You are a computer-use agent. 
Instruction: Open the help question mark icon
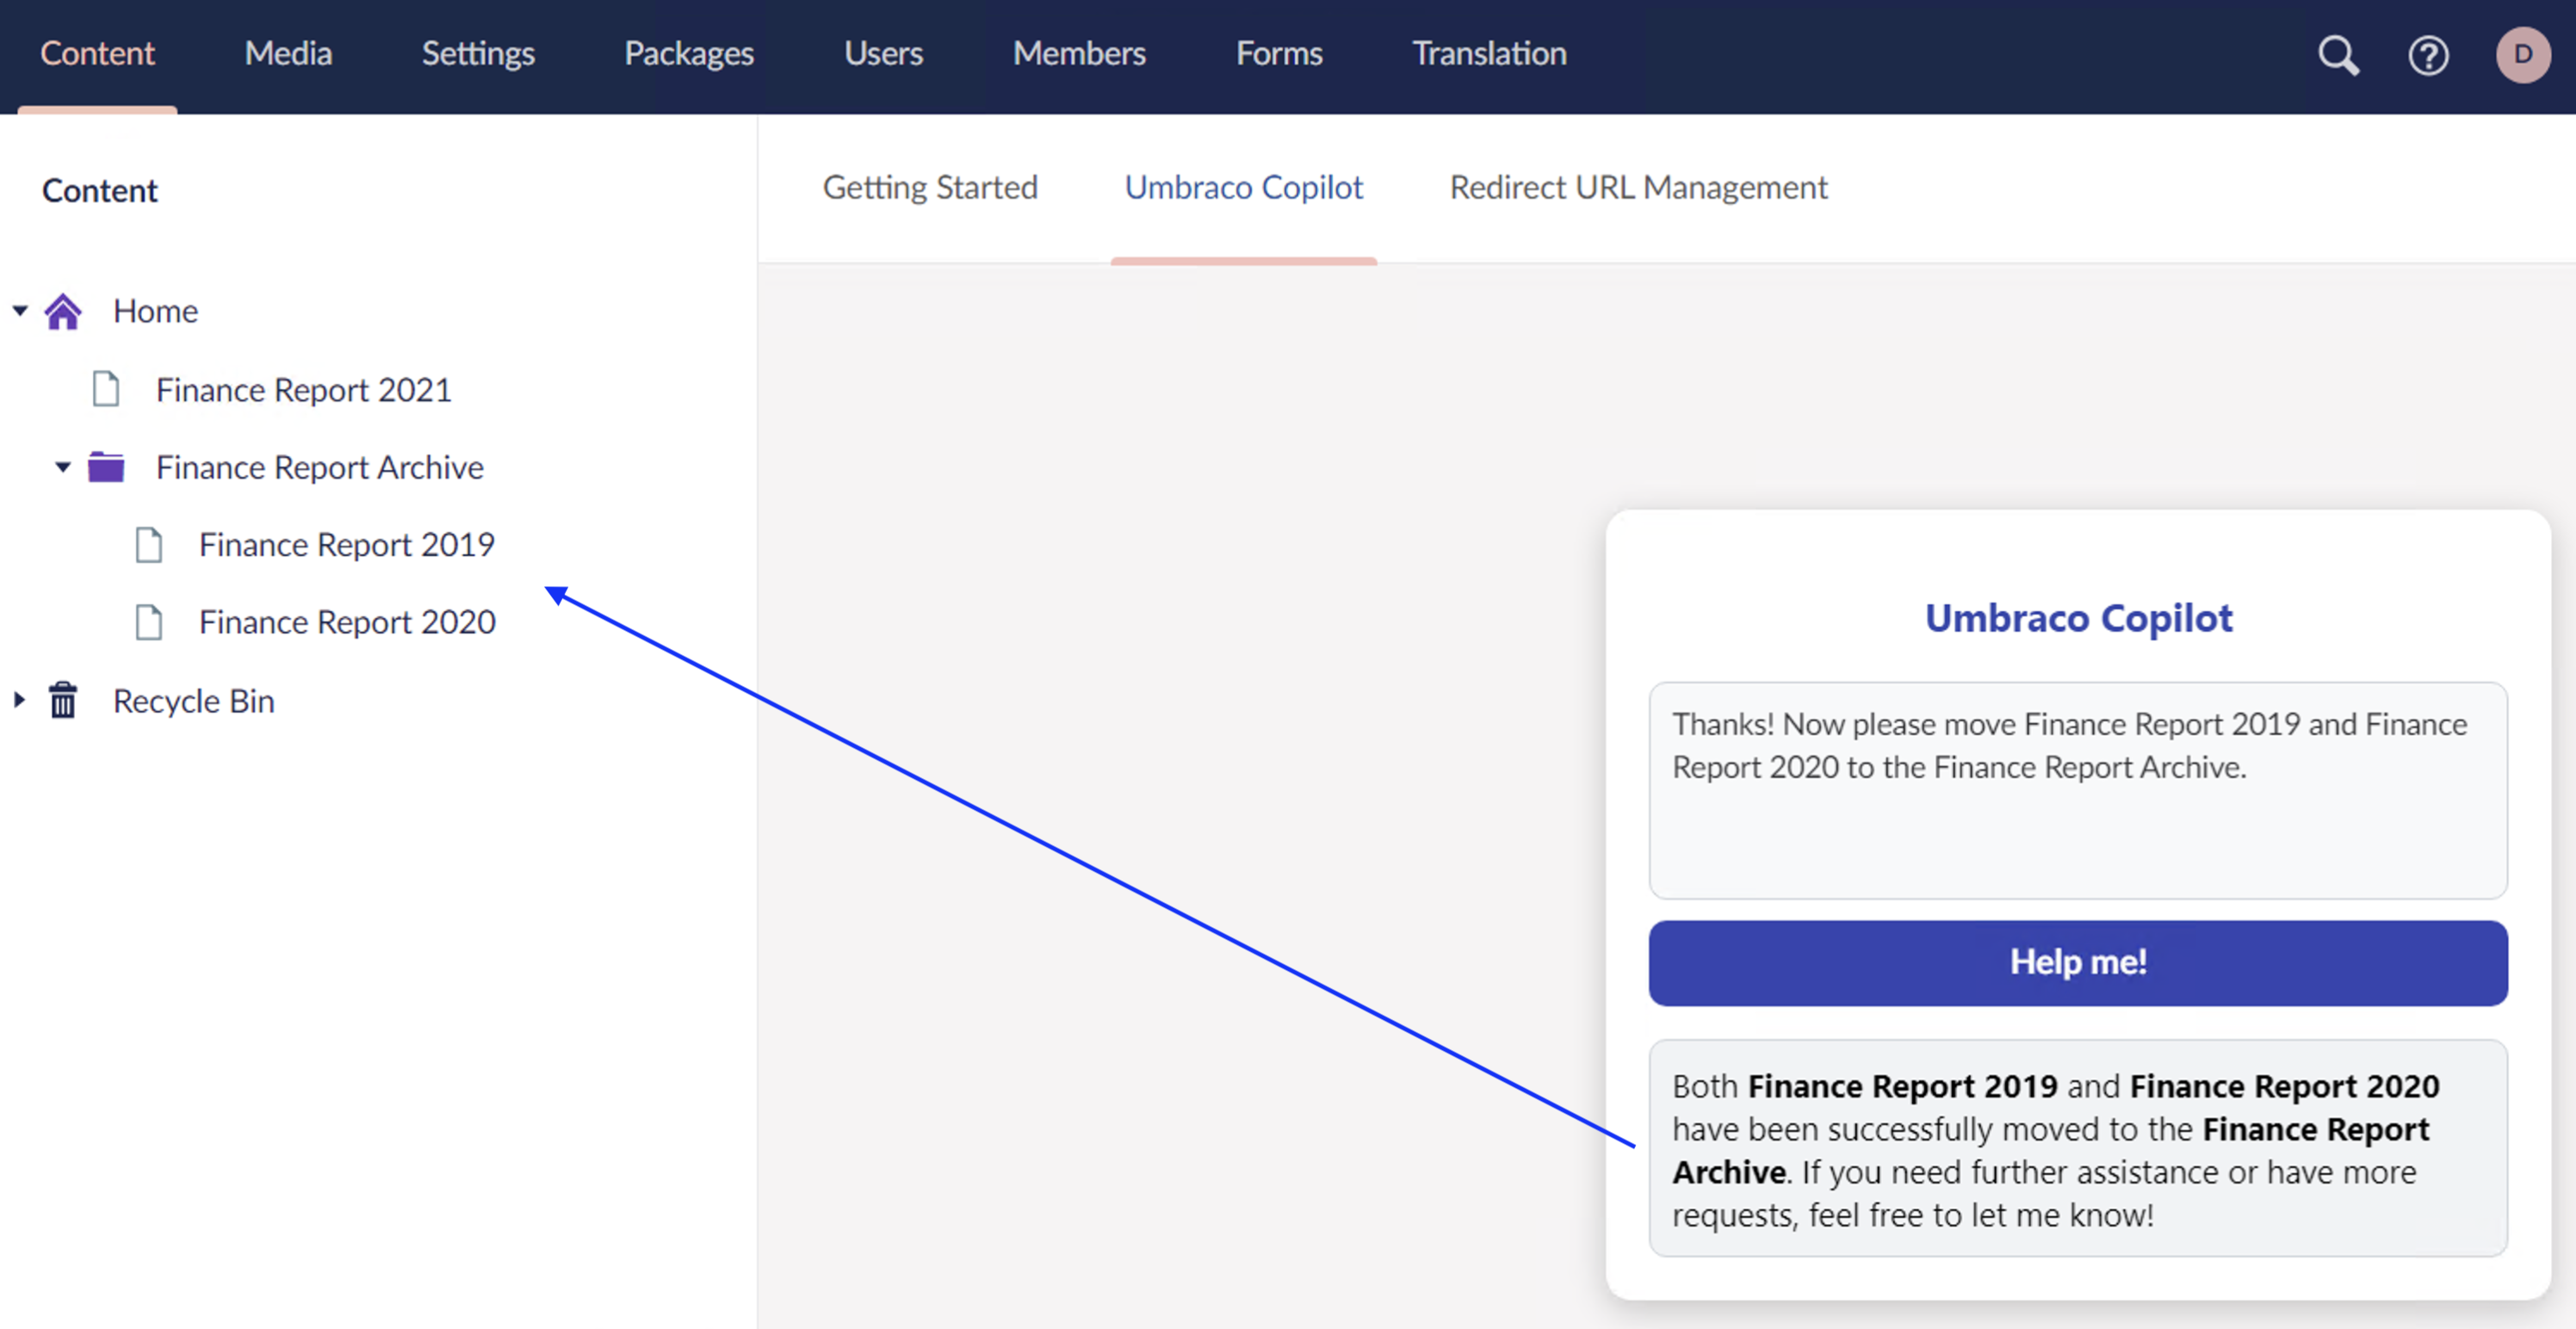pyautogui.click(x=2428, y=55)
